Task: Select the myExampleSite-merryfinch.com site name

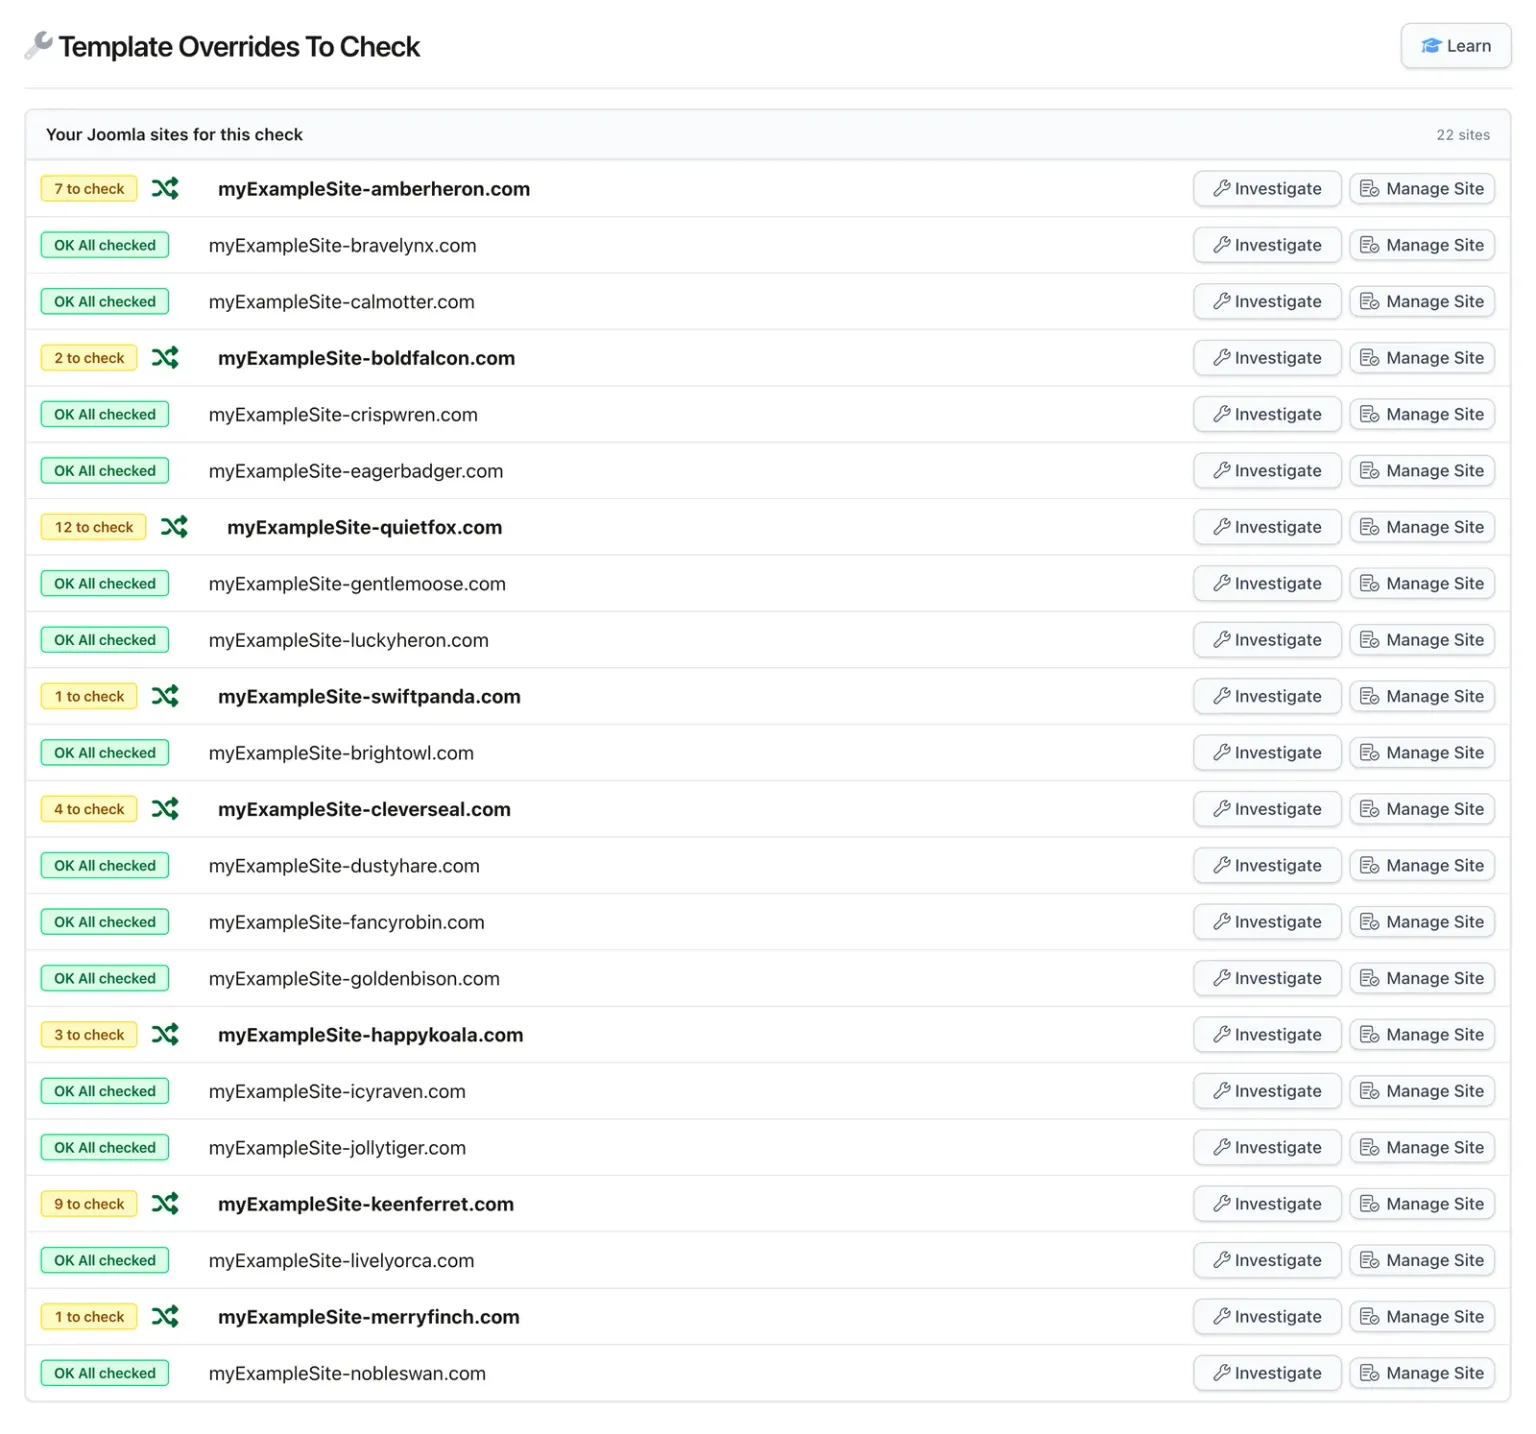Action: (x=369, y=1317)
